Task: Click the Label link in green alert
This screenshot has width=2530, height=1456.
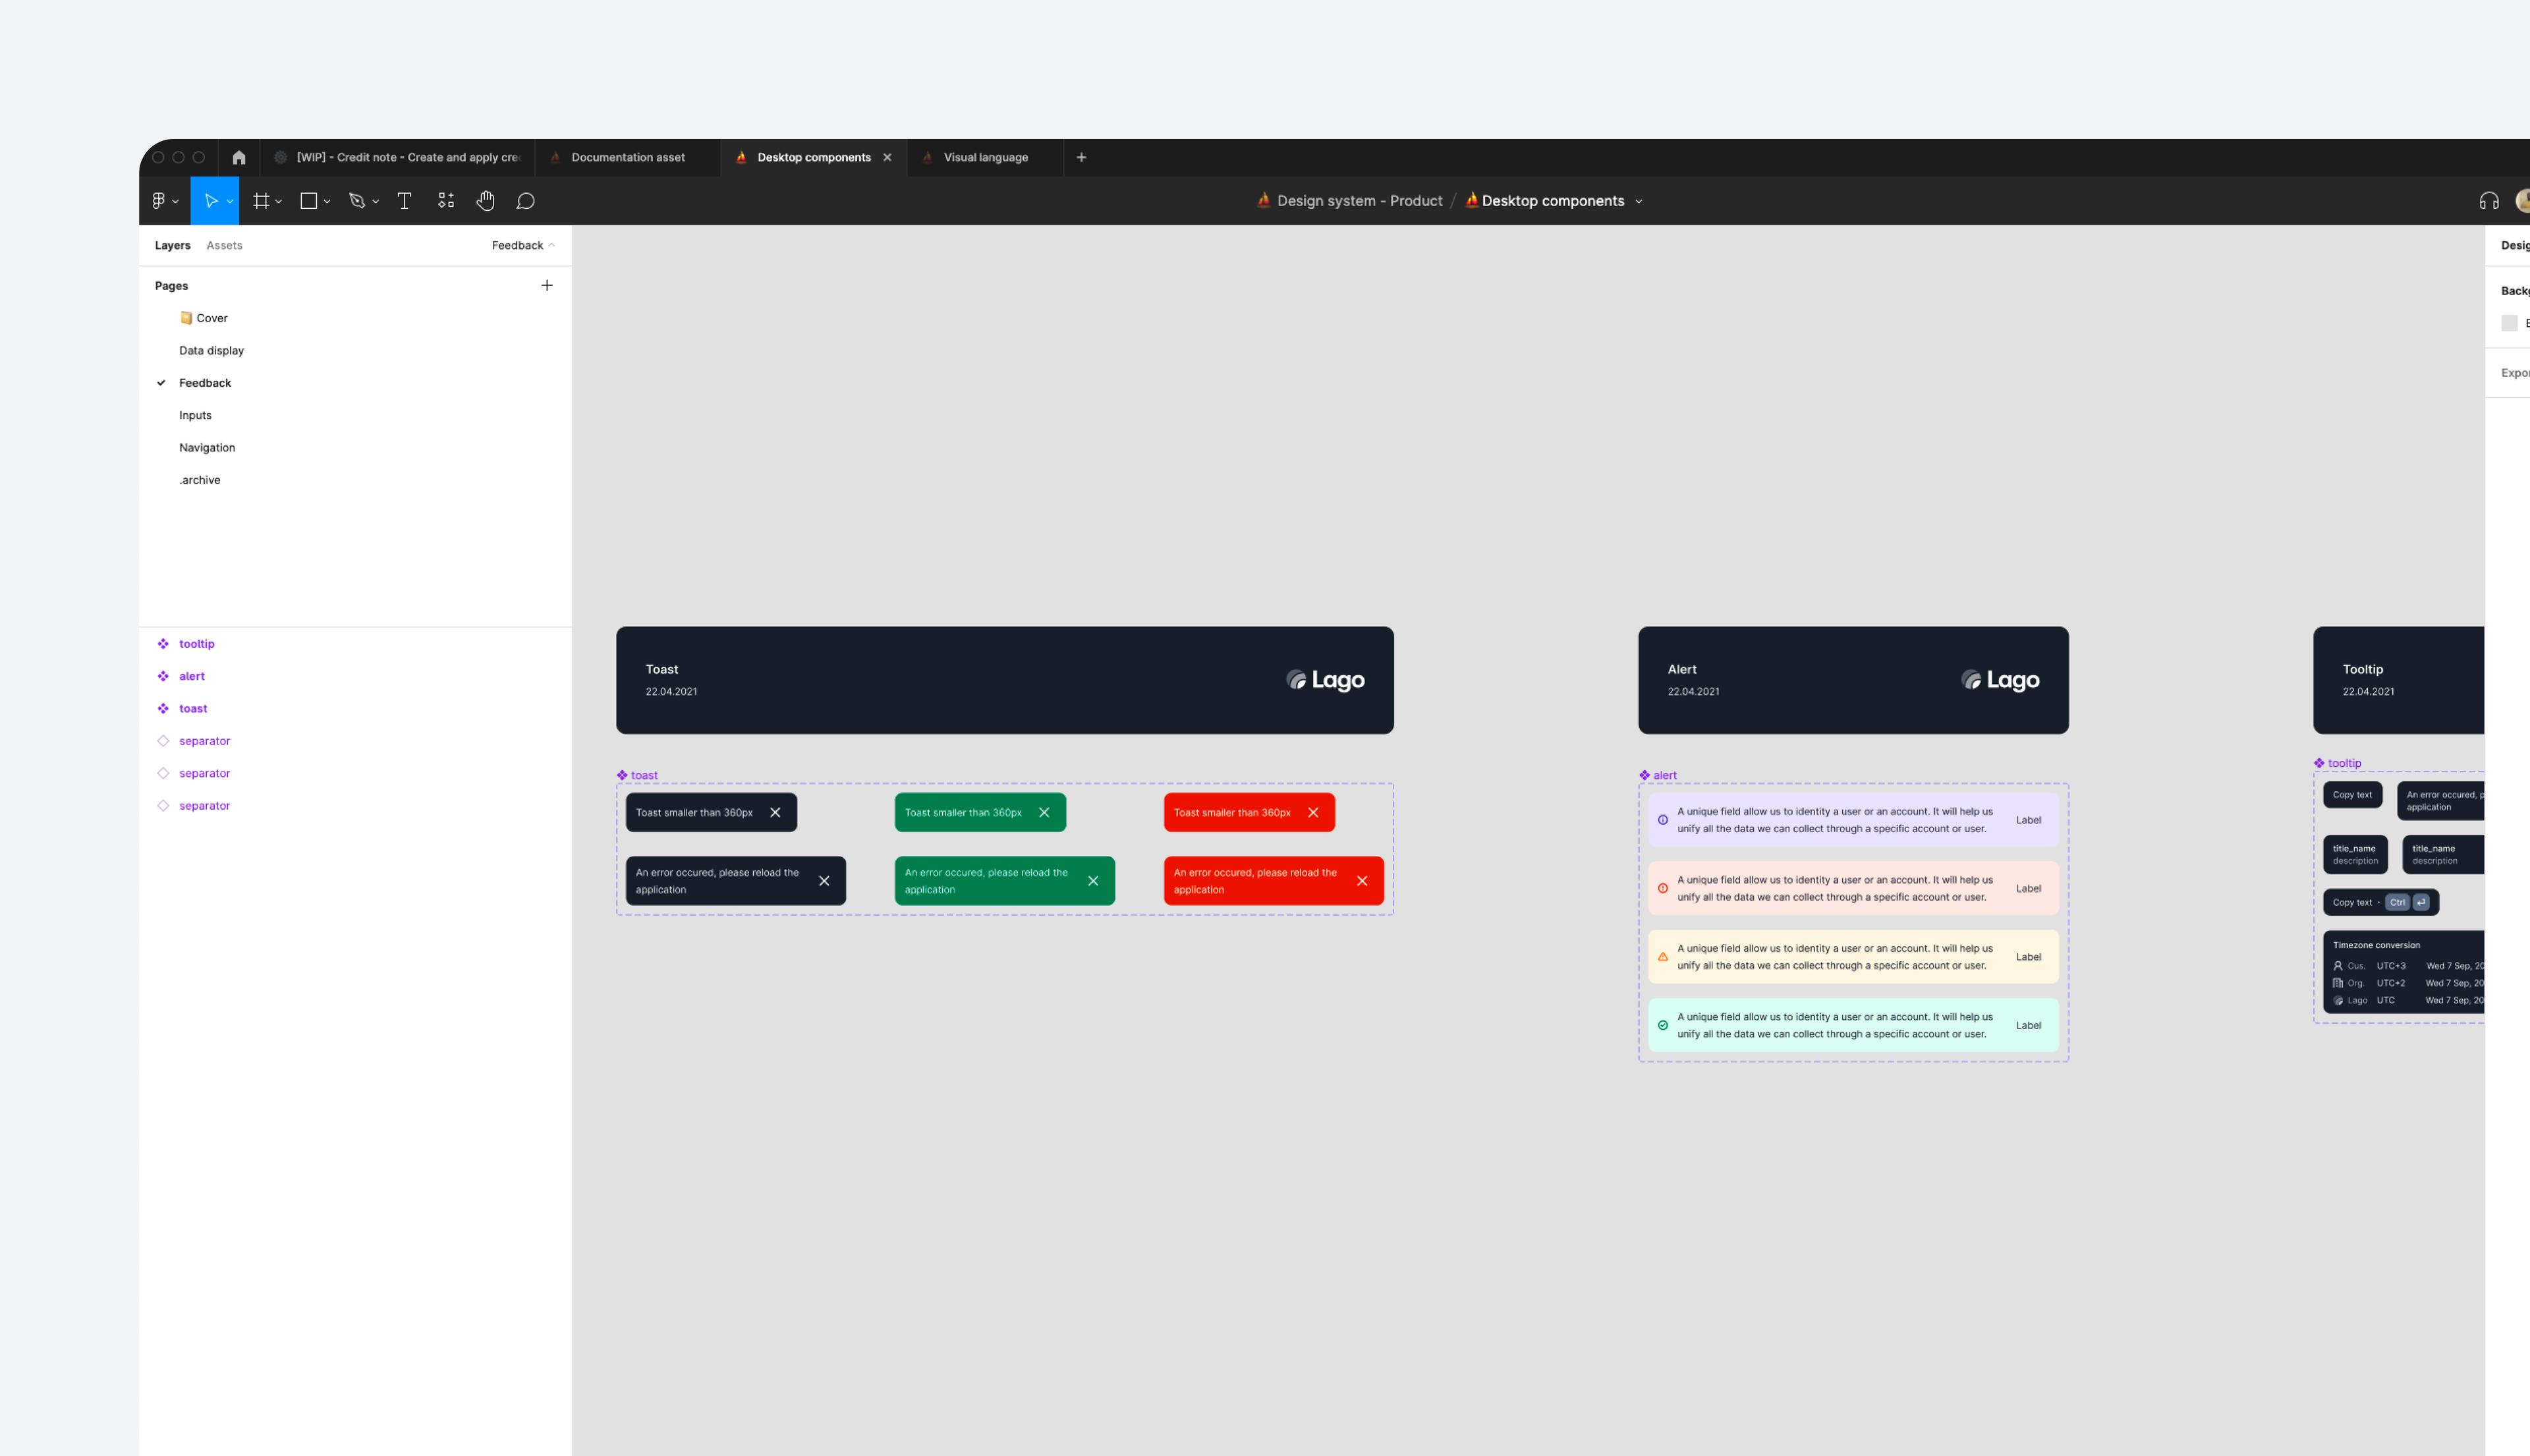Action: click(2028, 1025)
